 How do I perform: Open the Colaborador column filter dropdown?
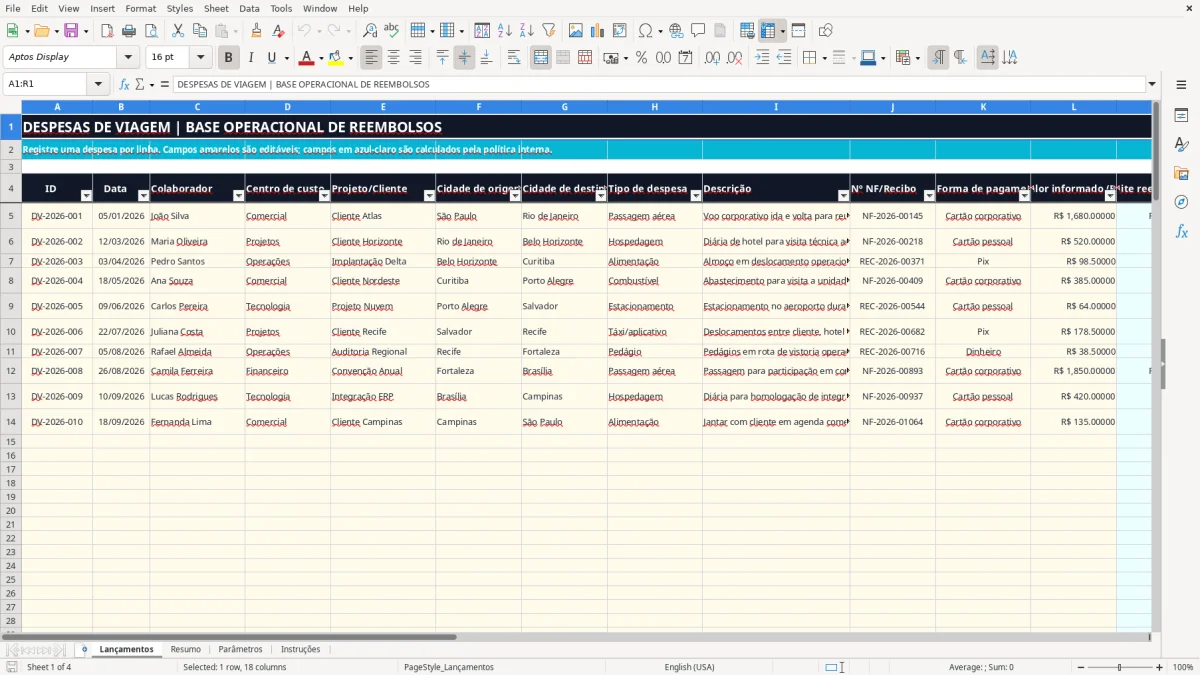coord(238,196)
